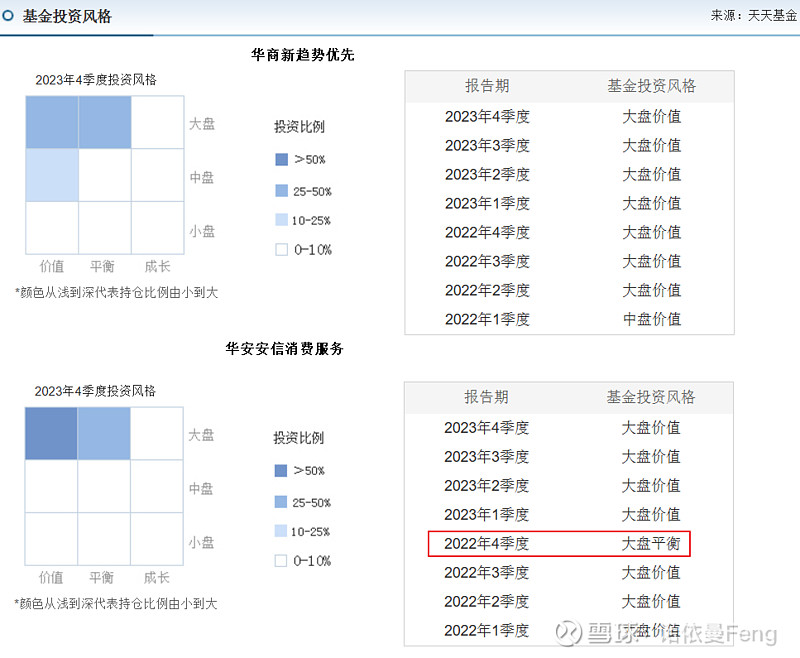Select 2023年3季度 row in the 华商 table
Viewport: 800px width, 658px height.
tap(569, 146)
